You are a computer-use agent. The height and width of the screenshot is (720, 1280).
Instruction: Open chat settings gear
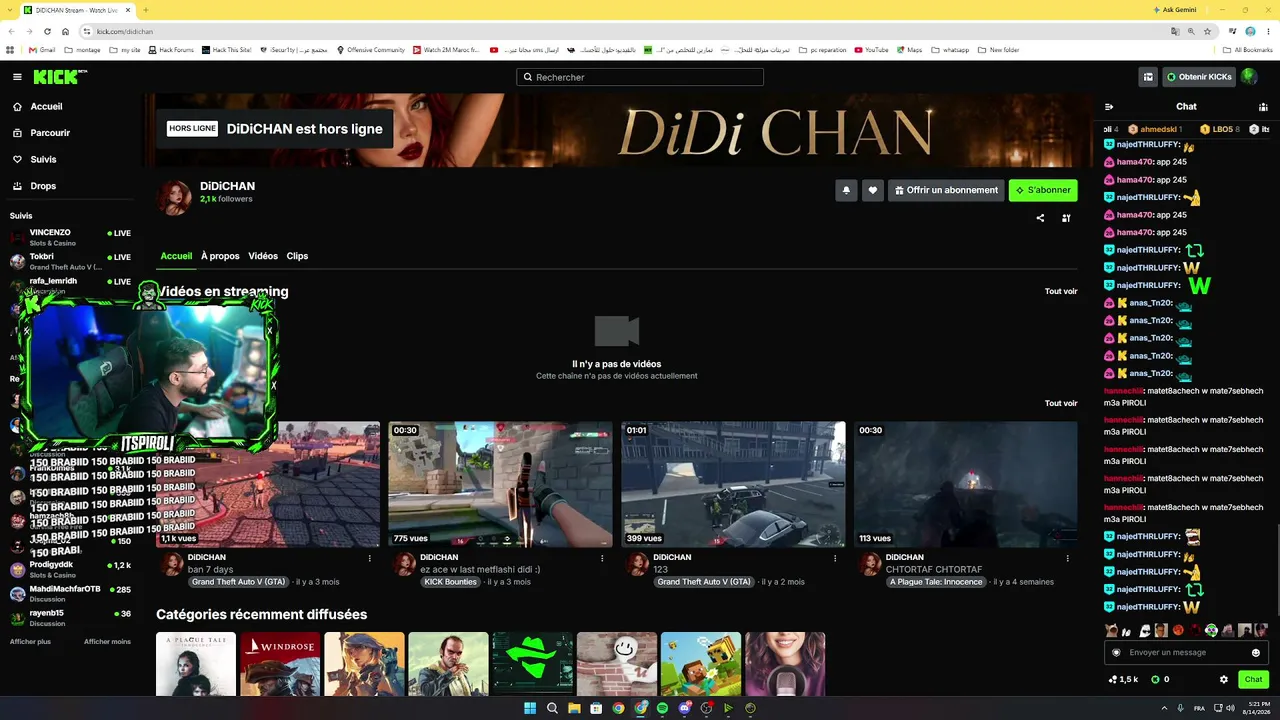1224,679
